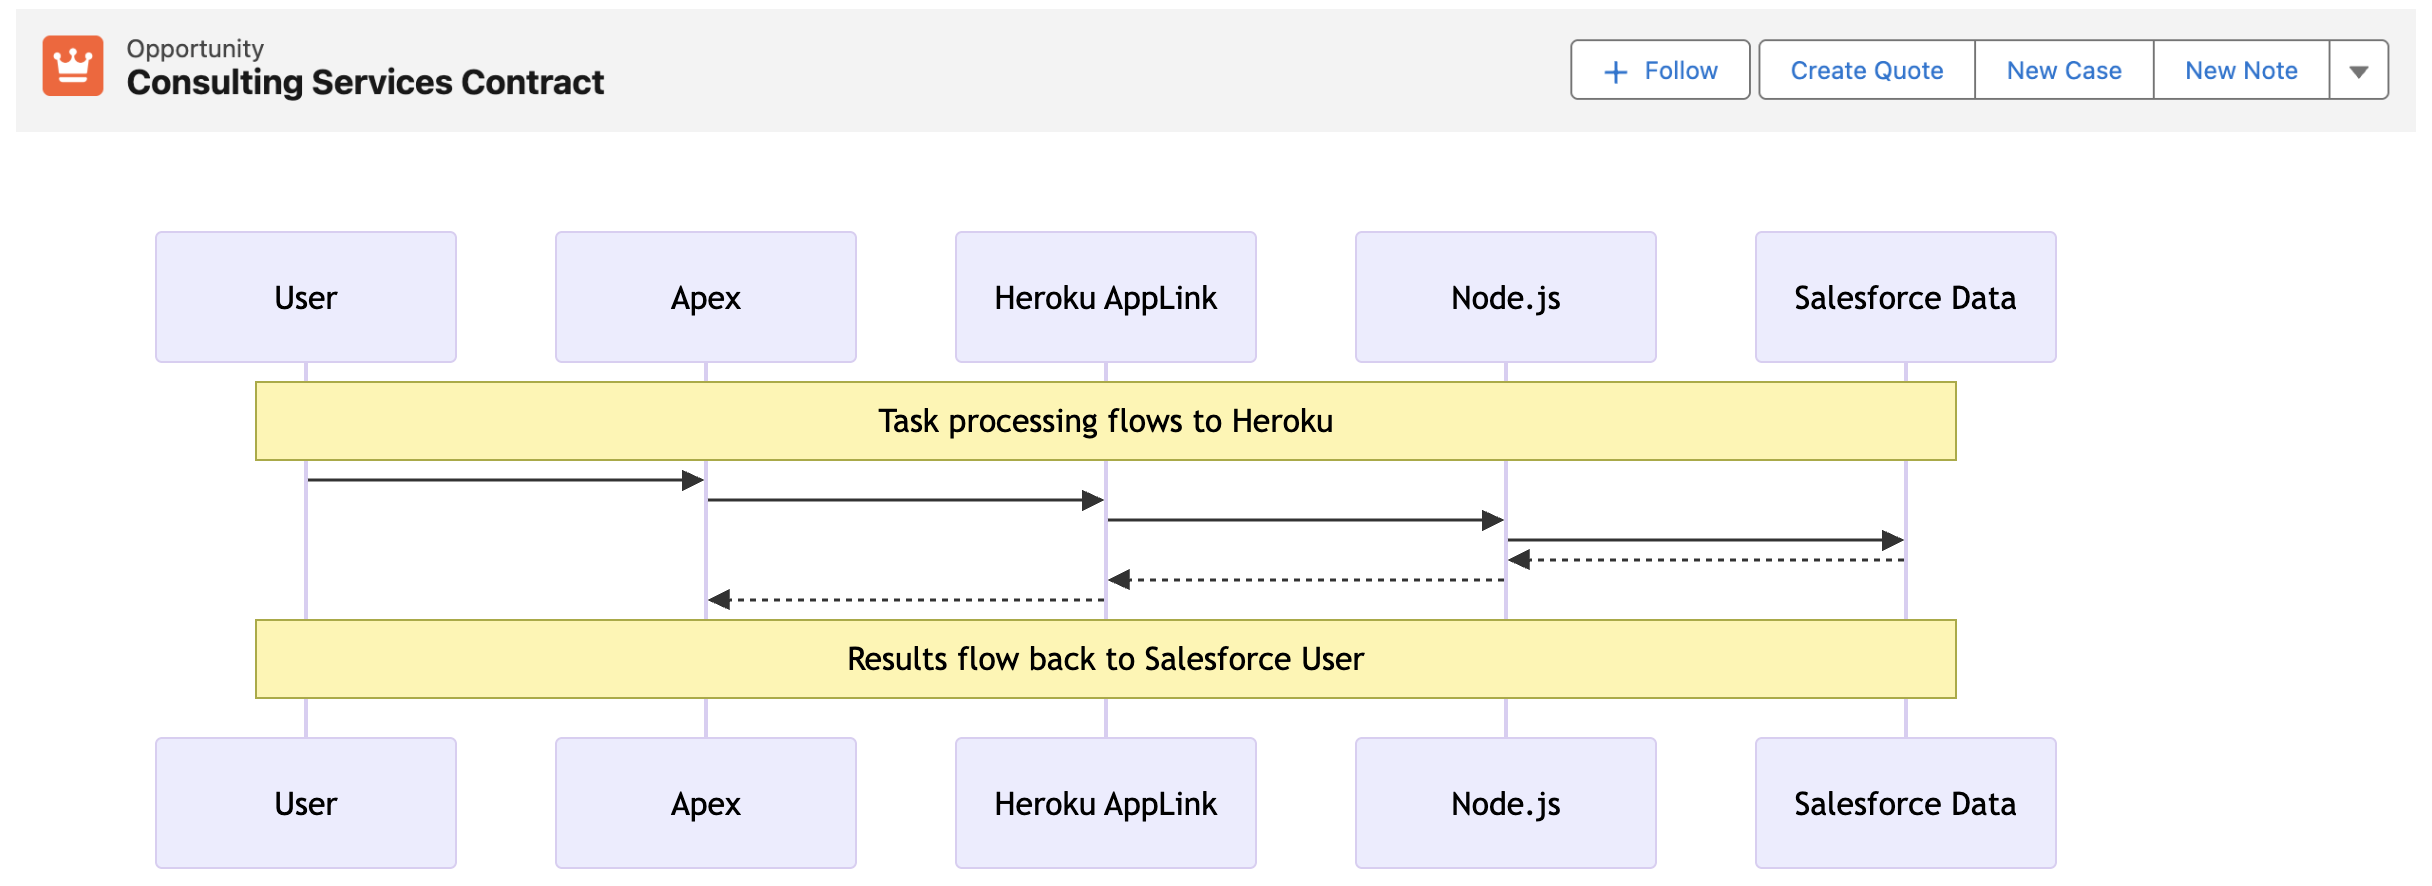The image size is (2432, 886).
Task: Select the top Salesforce Data participant box
Action: pyautogui.click(x=1906, y=297)
